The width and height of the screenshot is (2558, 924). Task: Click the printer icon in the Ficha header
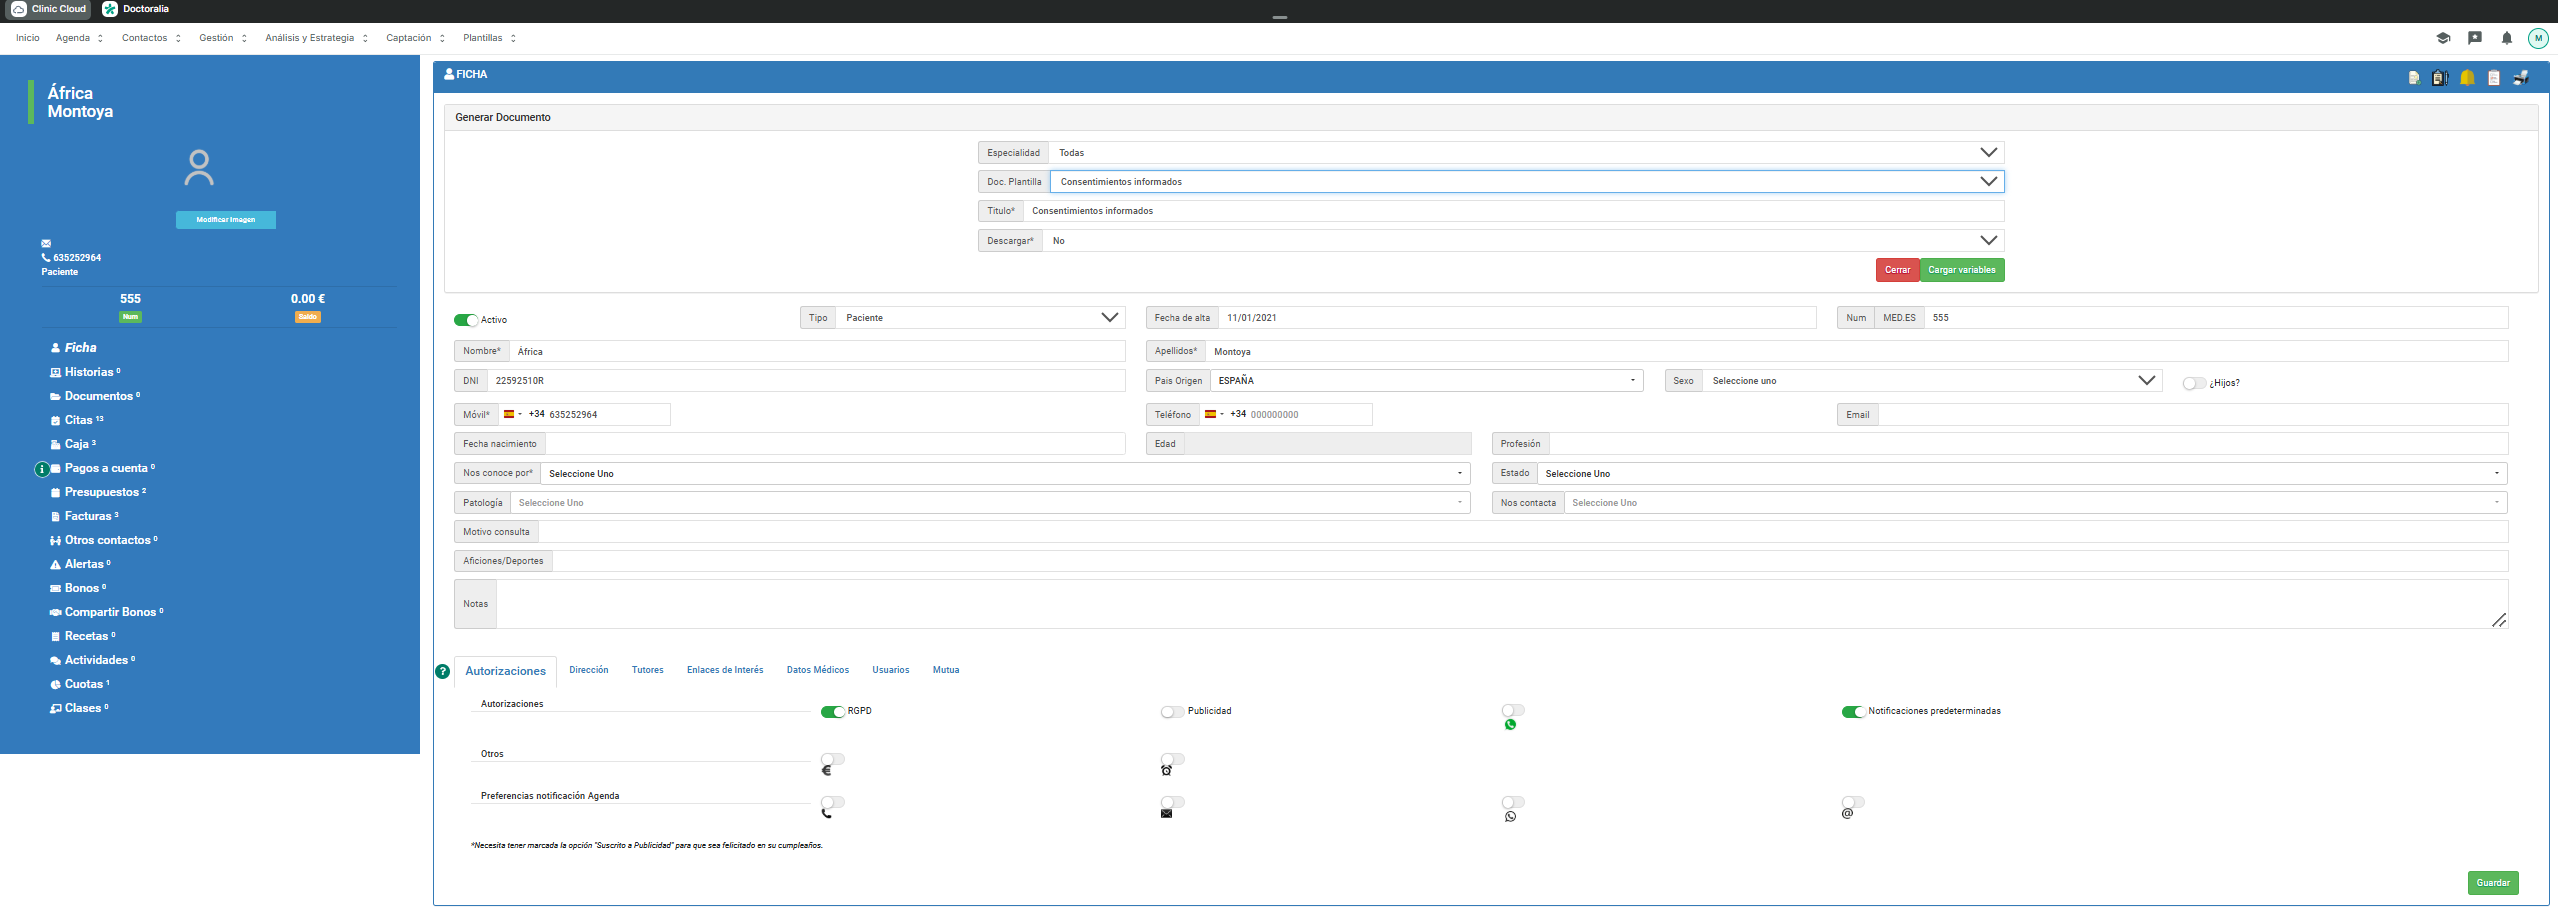coord(2520,78)
